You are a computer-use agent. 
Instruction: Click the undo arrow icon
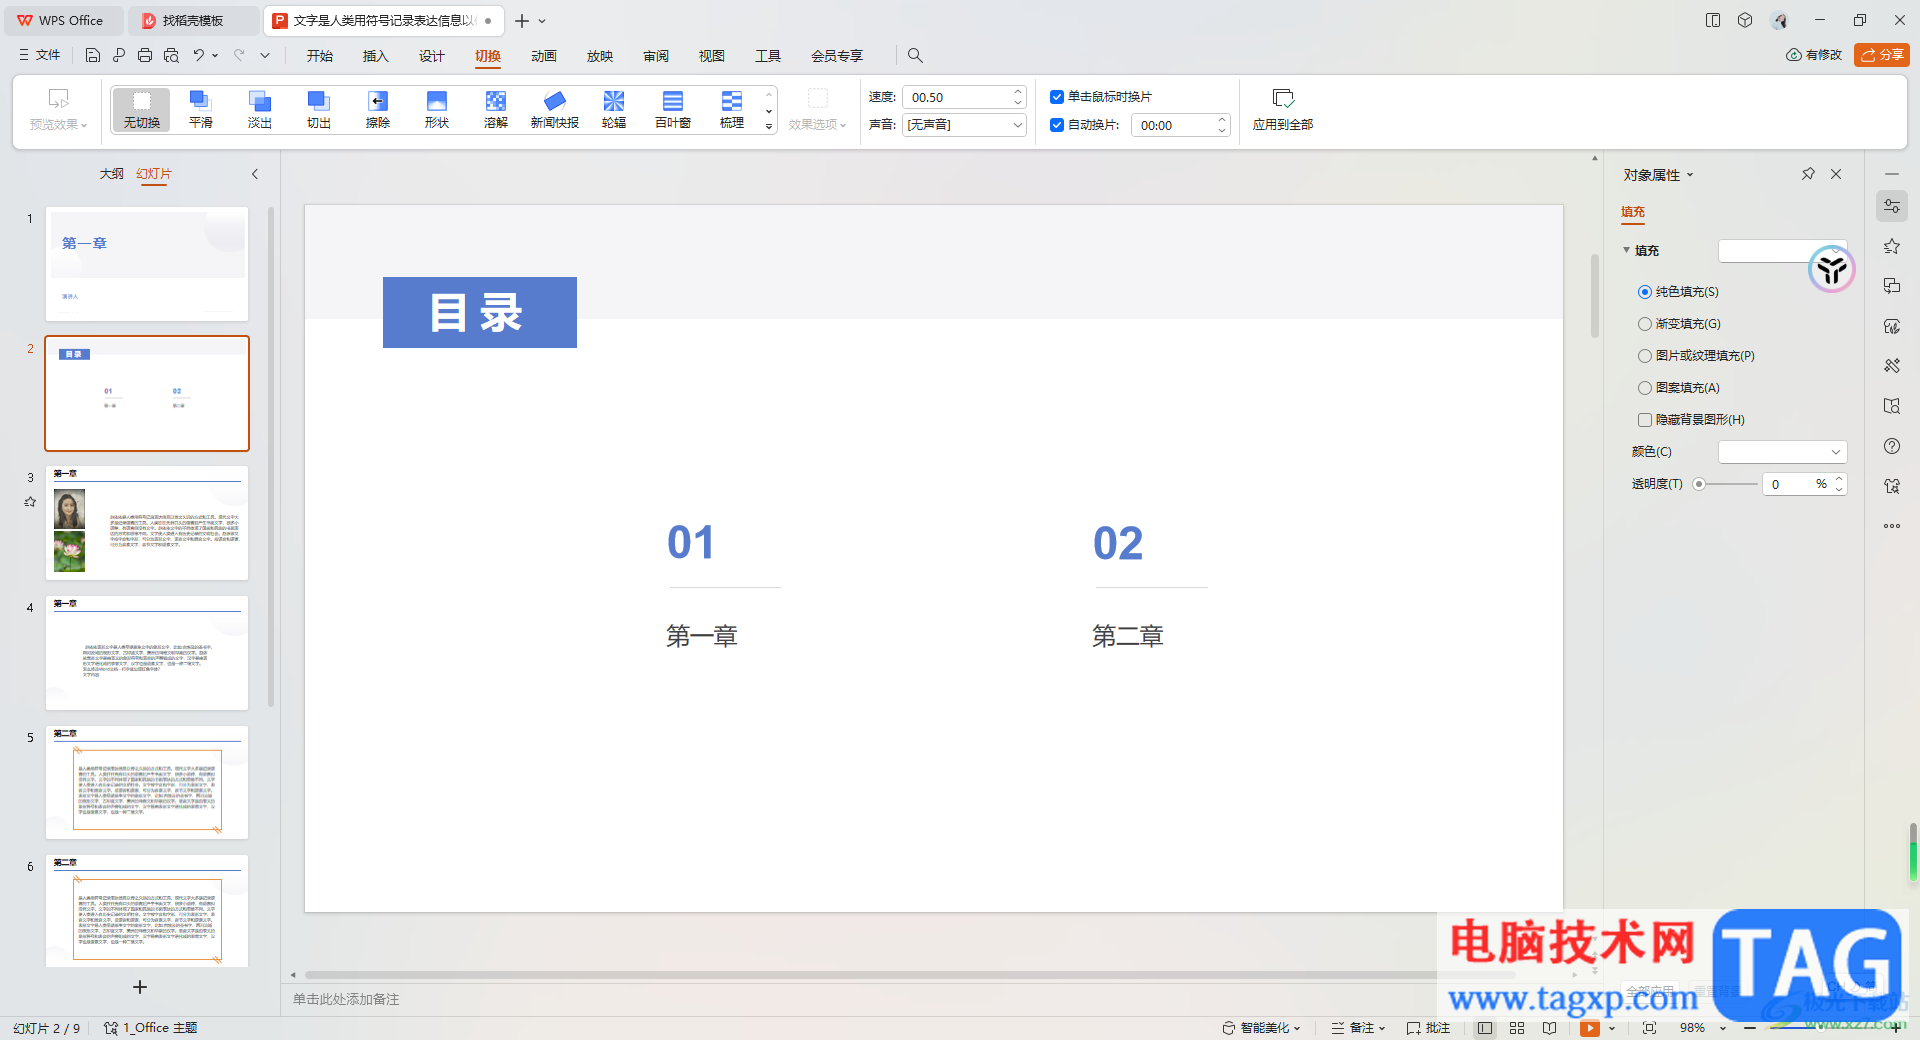tap(199, 55)
